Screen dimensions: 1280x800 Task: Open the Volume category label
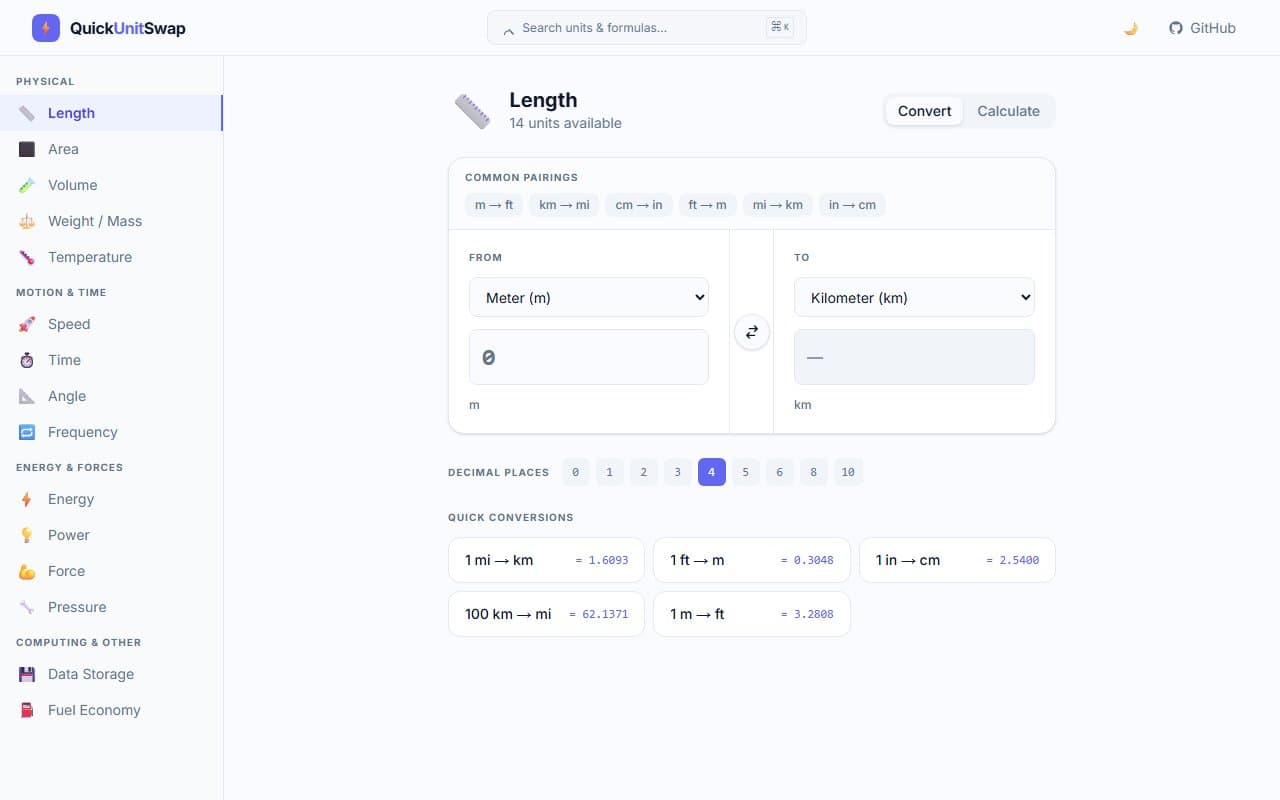[73, 185]
